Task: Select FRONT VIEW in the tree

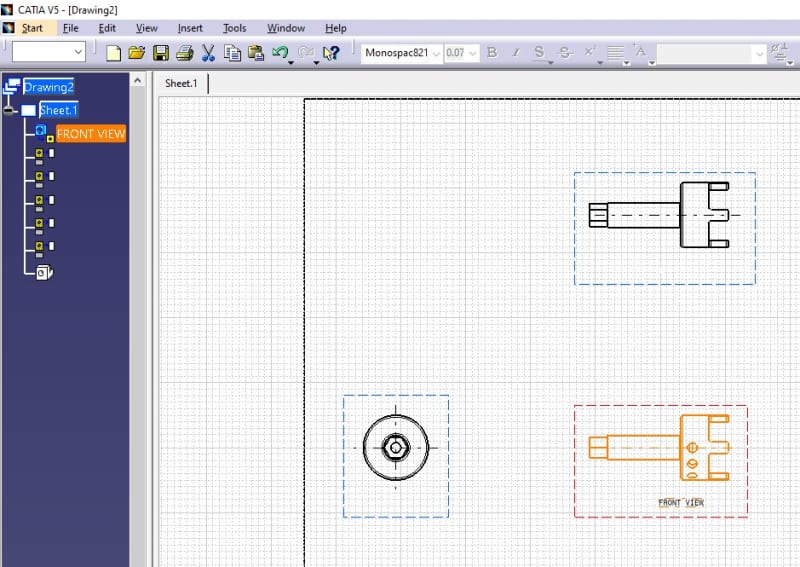Action: (91, 134)
